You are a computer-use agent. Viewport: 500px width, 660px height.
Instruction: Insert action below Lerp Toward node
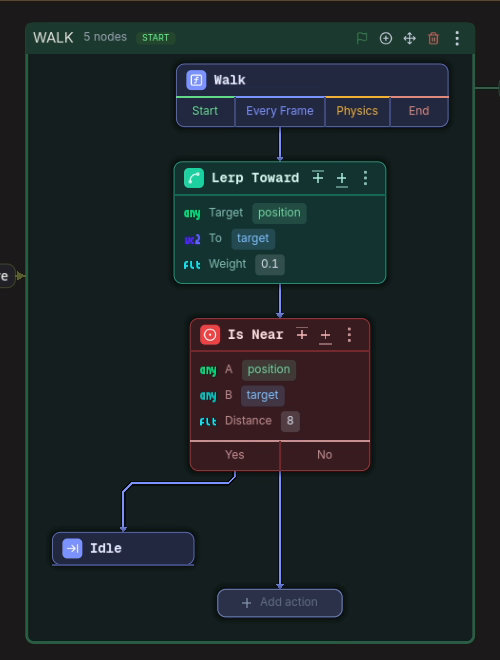342,178
